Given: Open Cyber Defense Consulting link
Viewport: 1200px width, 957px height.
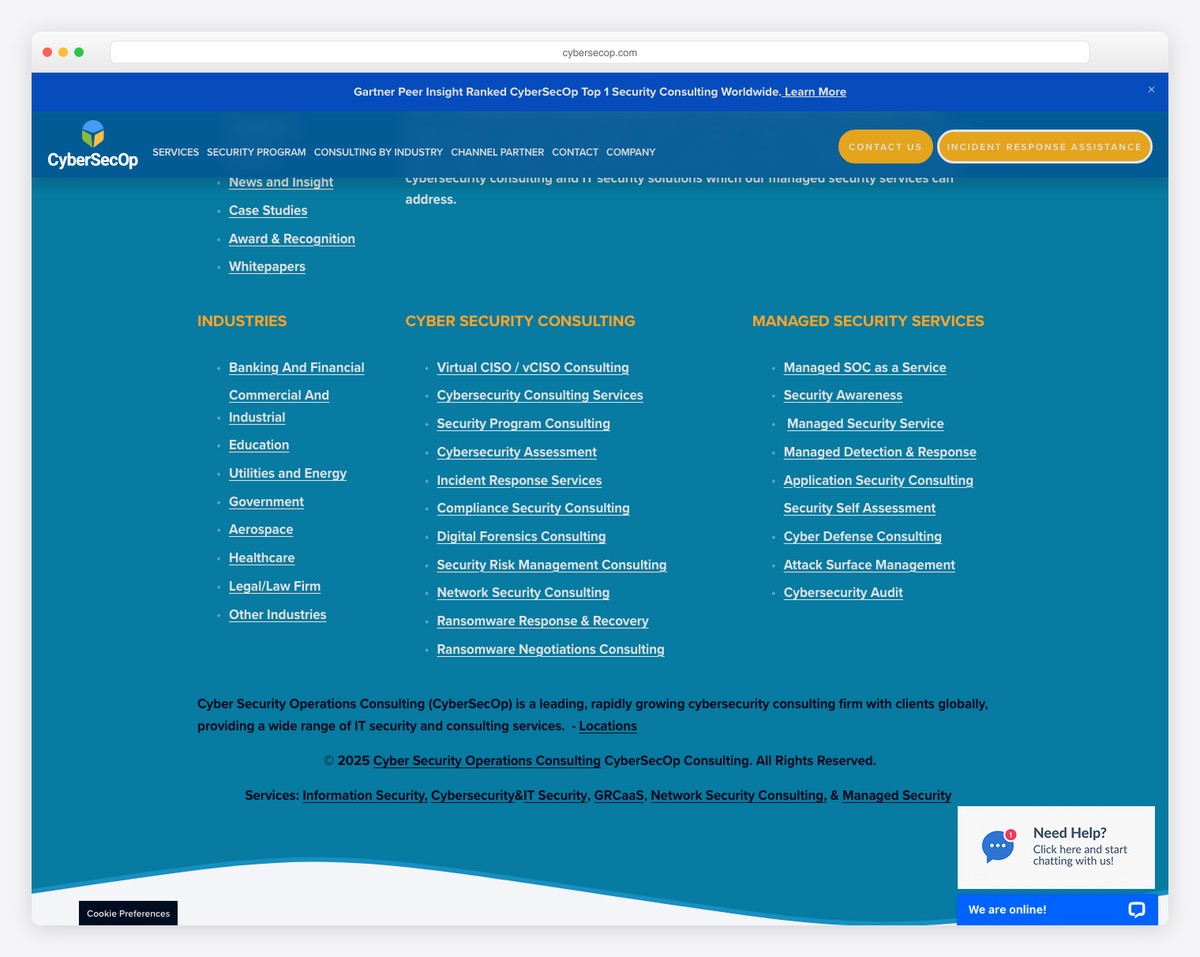Looking at the screenshot, I should pyautogui.click(x=863, y=537).
